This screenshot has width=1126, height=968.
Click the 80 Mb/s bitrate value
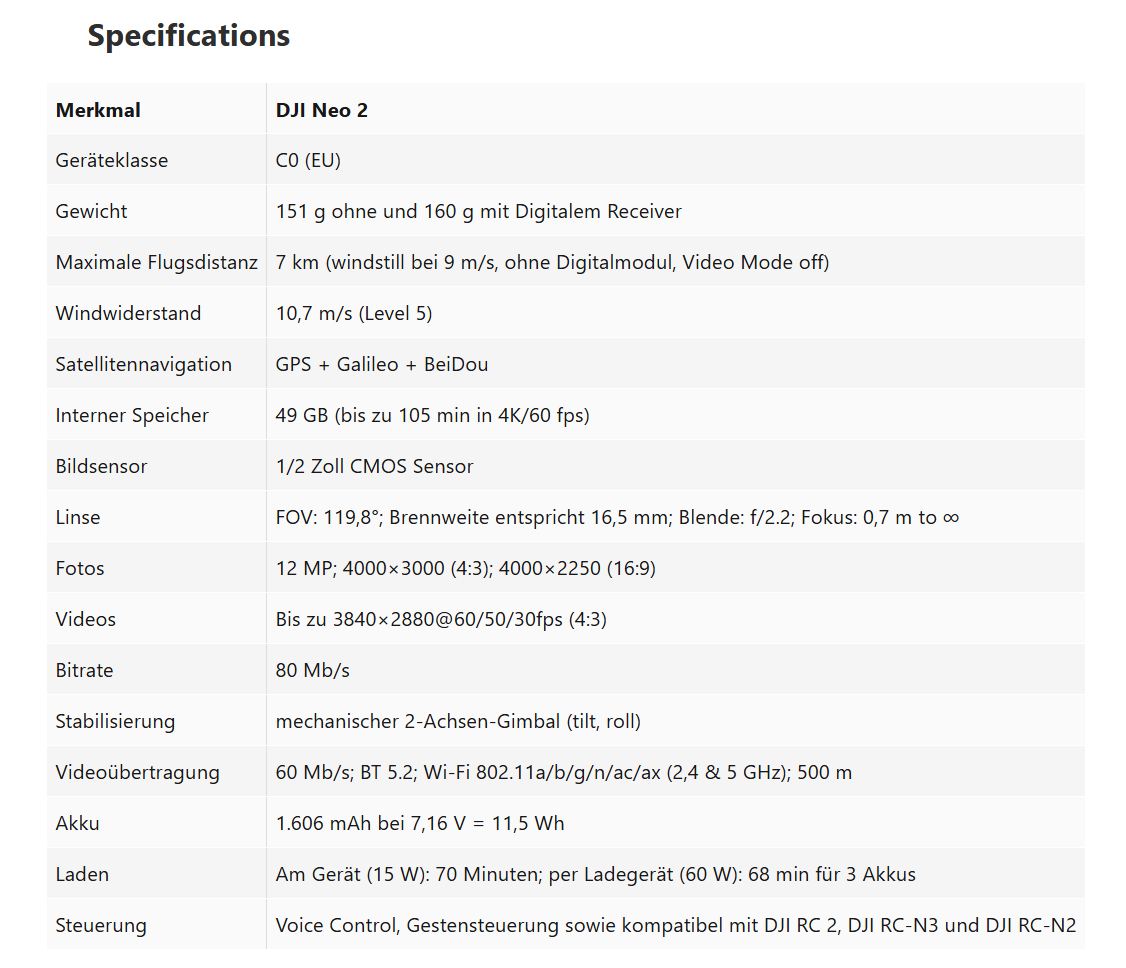pos(312,671)
